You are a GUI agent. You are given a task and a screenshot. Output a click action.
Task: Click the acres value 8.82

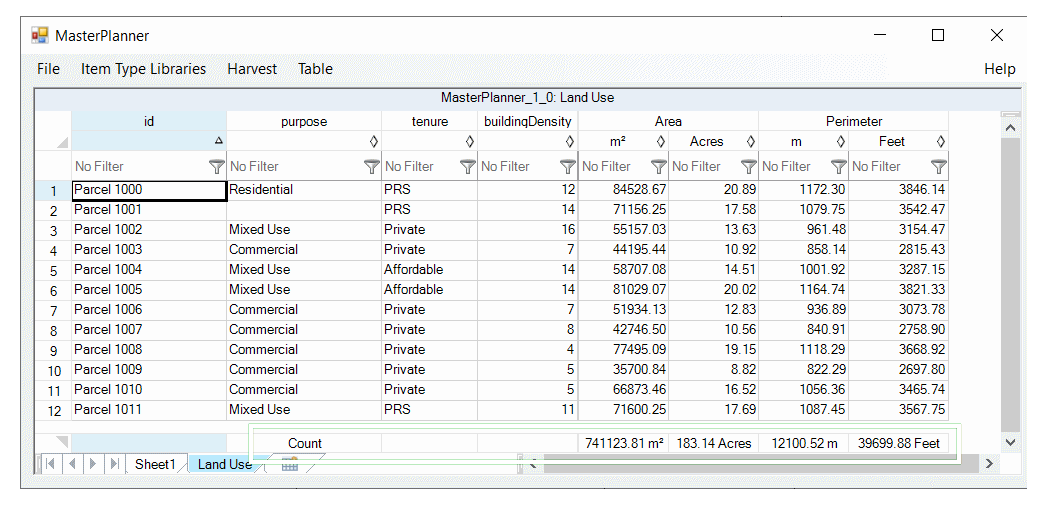point(714,370)
